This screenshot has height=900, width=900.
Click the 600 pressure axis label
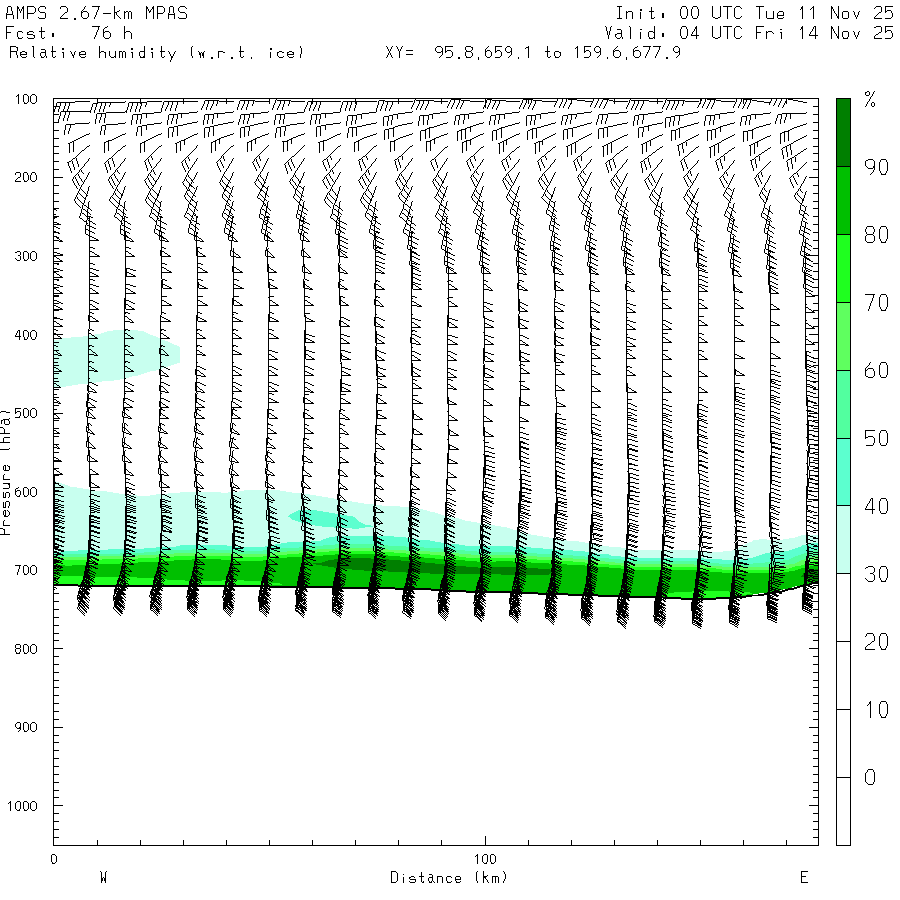coord(26,492)
